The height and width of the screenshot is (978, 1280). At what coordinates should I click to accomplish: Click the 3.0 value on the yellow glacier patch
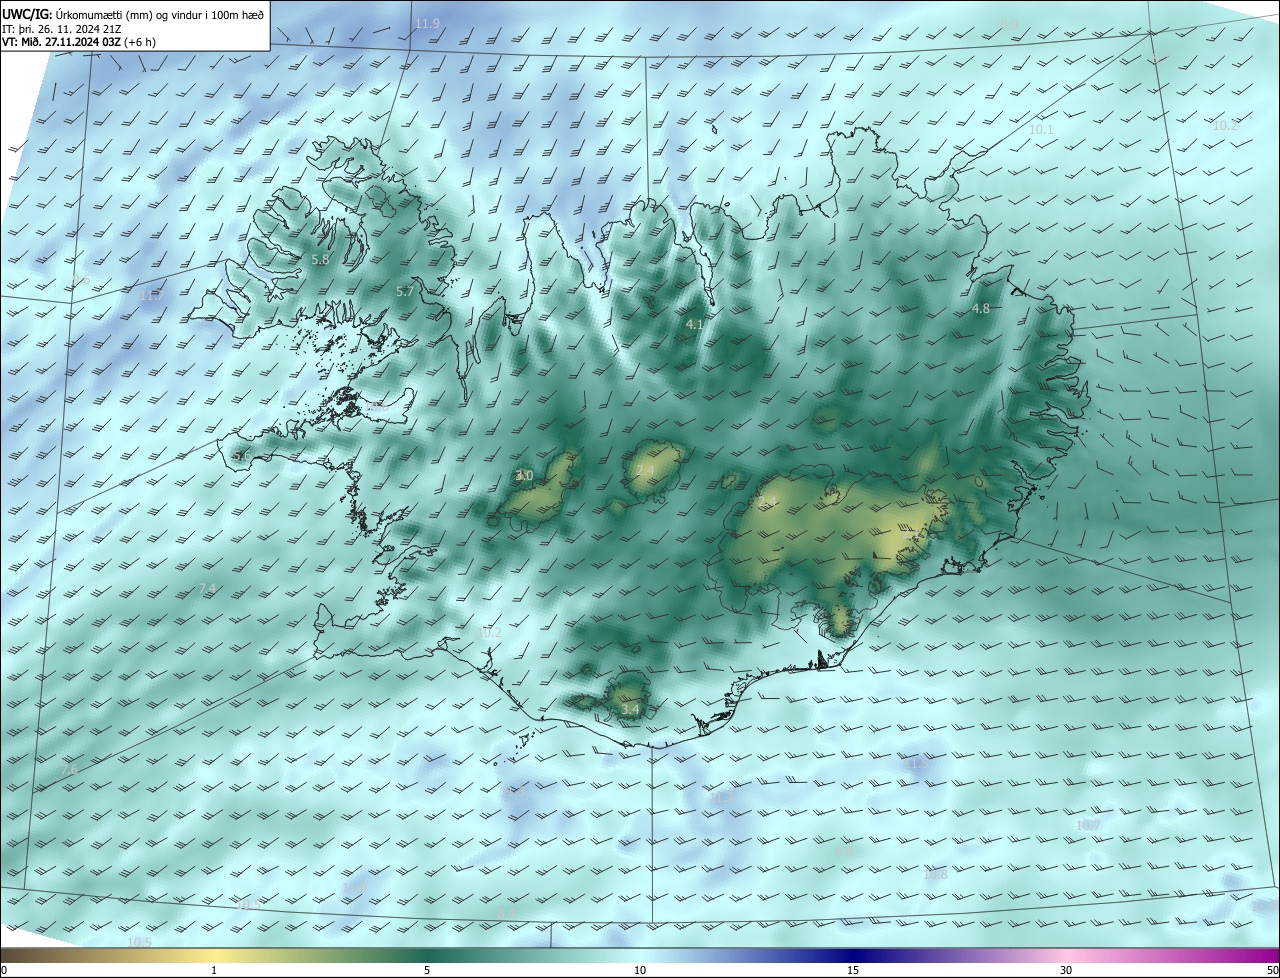pos(524,476)
